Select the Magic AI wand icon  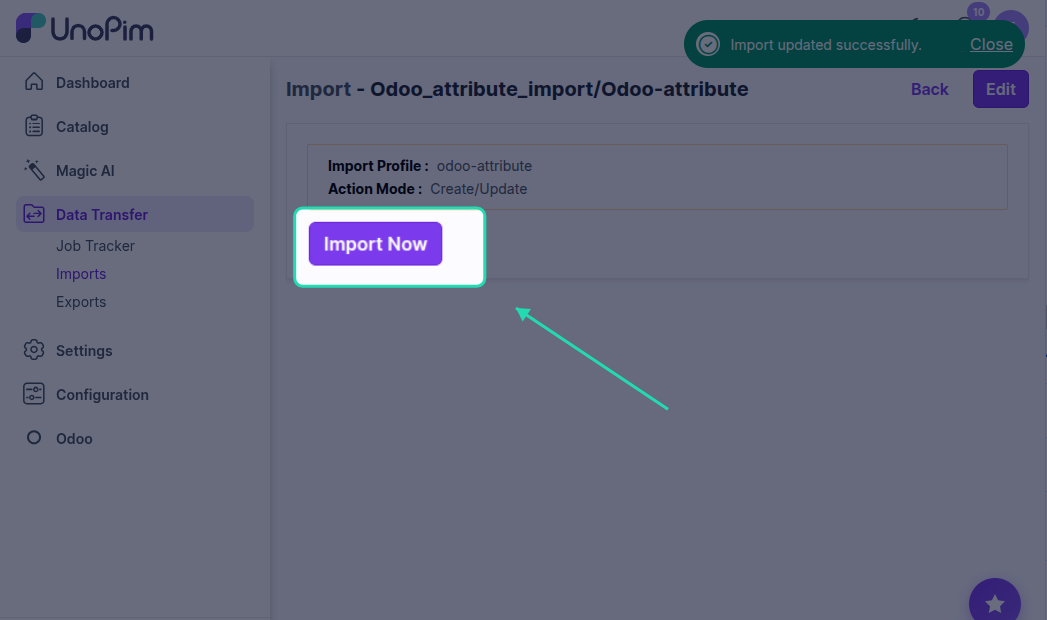pos(34,170)
